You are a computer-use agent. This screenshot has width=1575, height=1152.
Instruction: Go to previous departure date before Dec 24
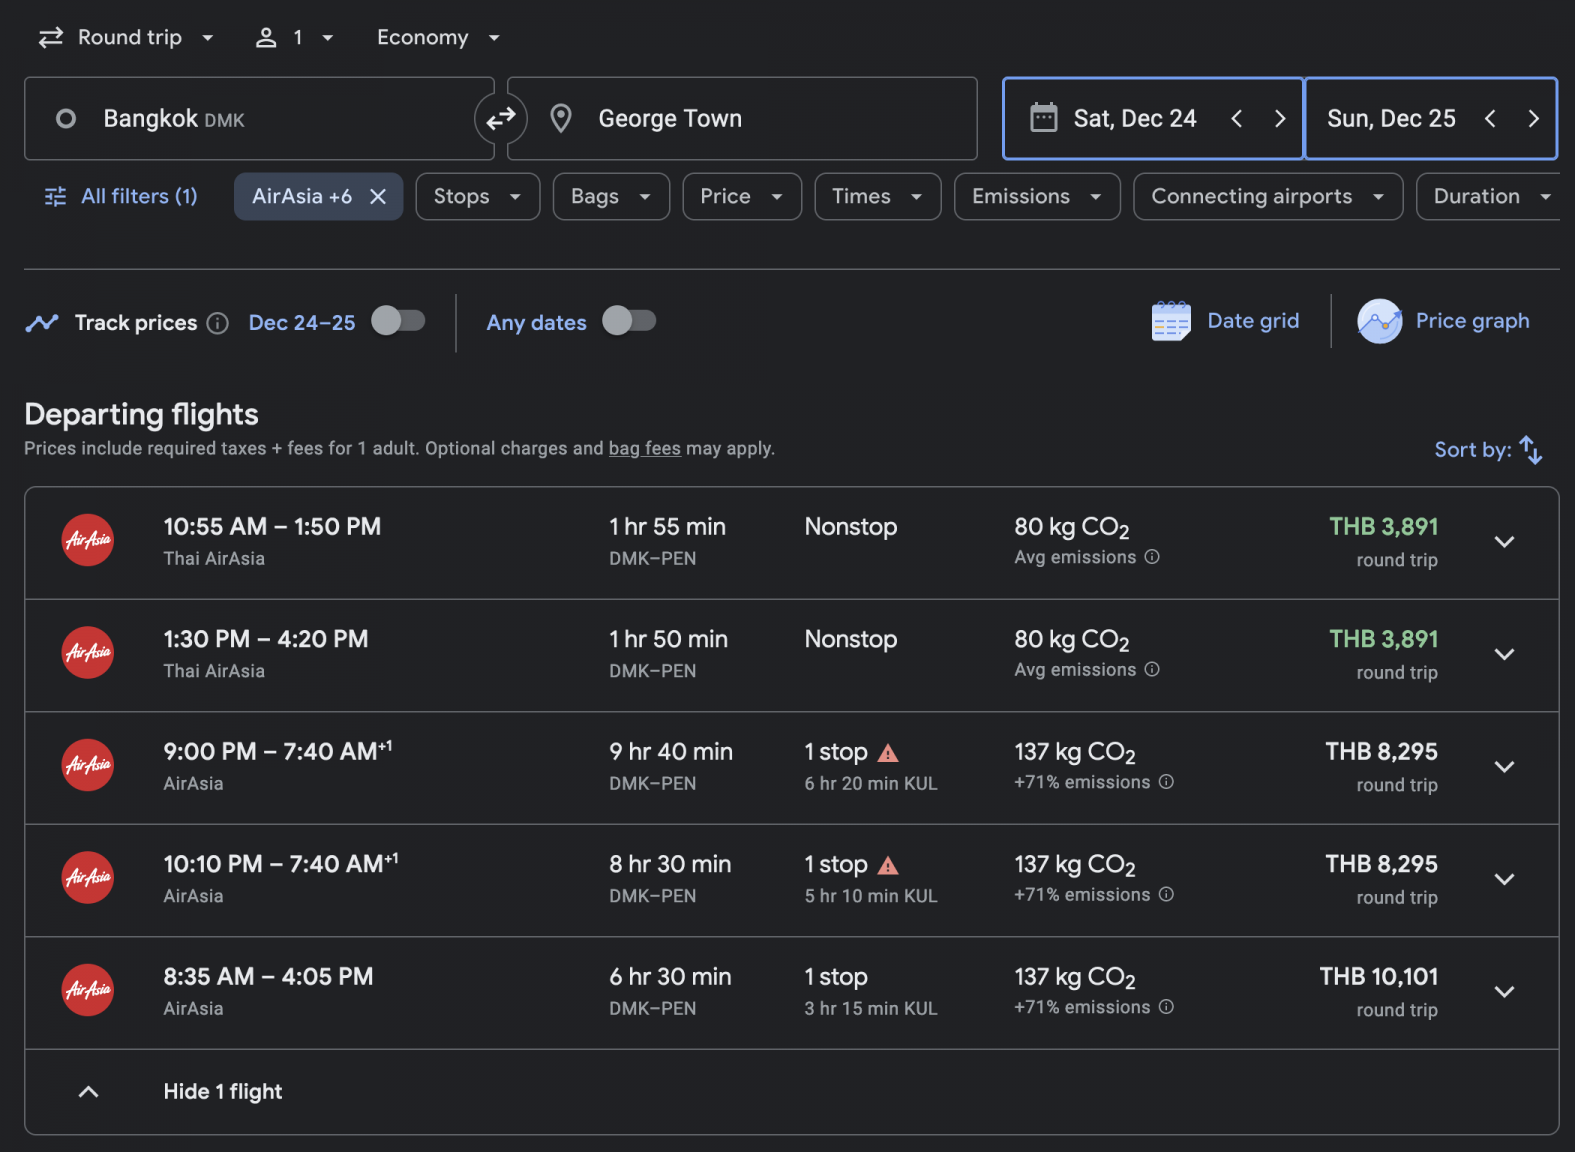coord(1237,119)
